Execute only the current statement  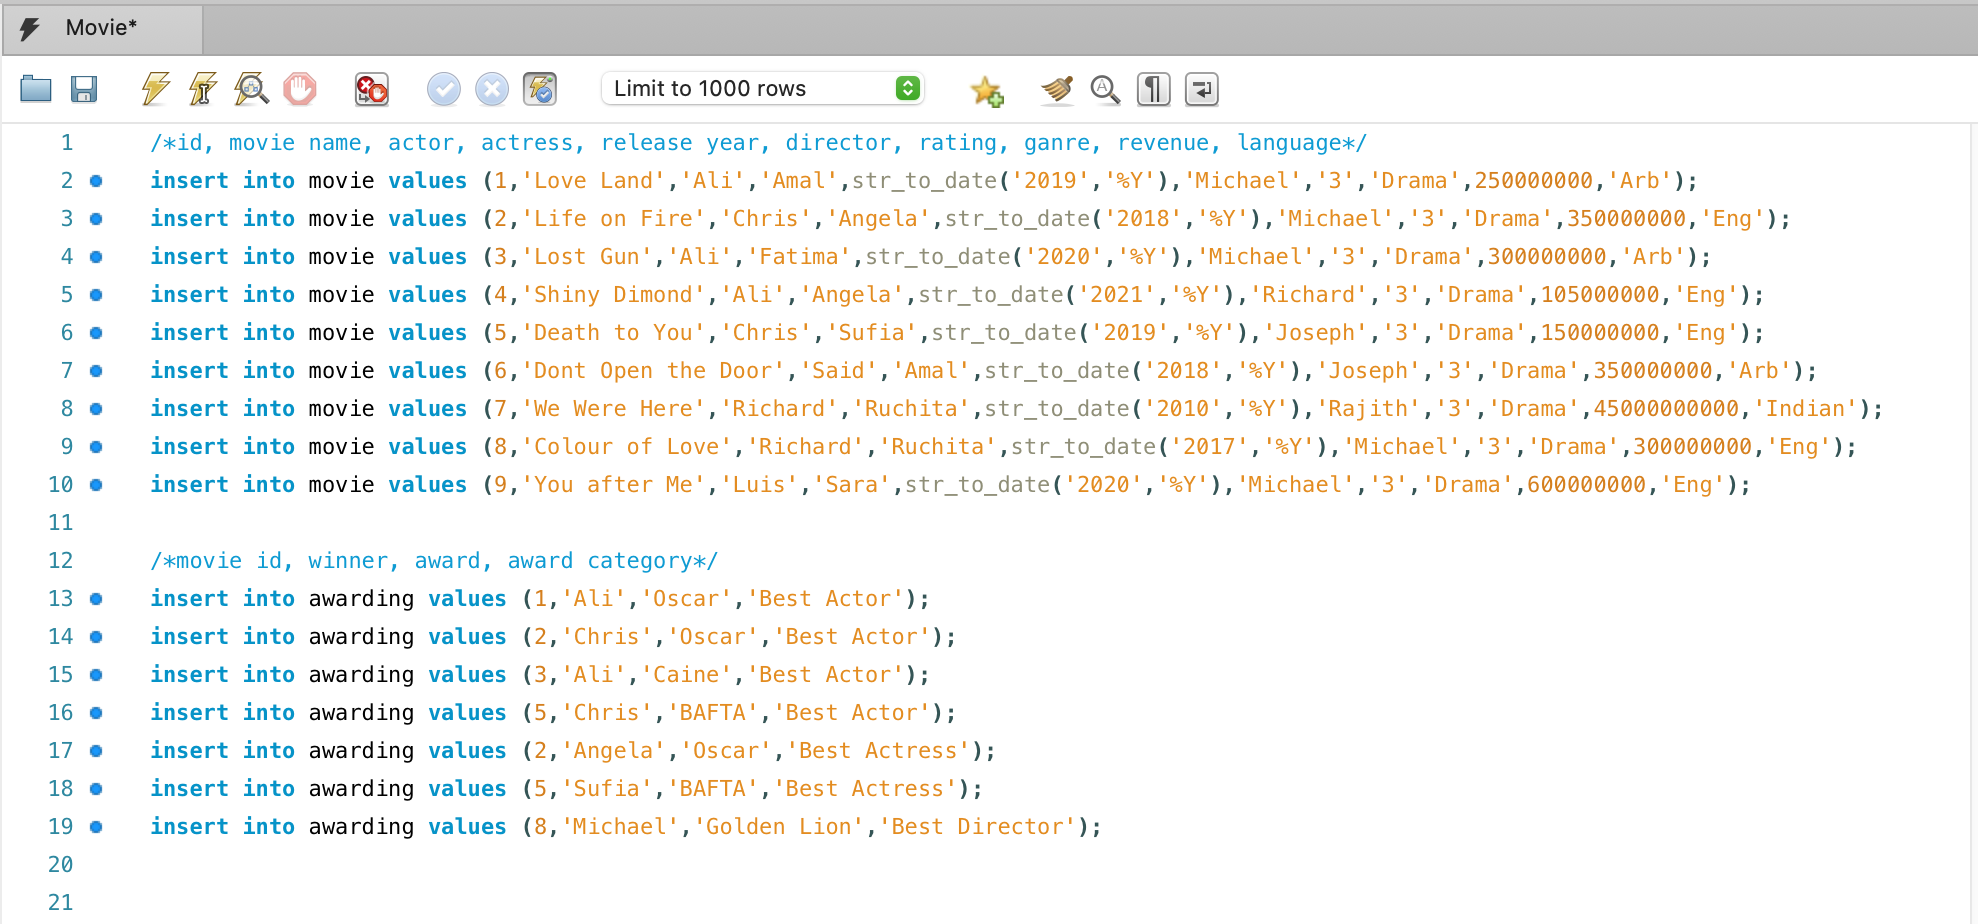point(201,89)
